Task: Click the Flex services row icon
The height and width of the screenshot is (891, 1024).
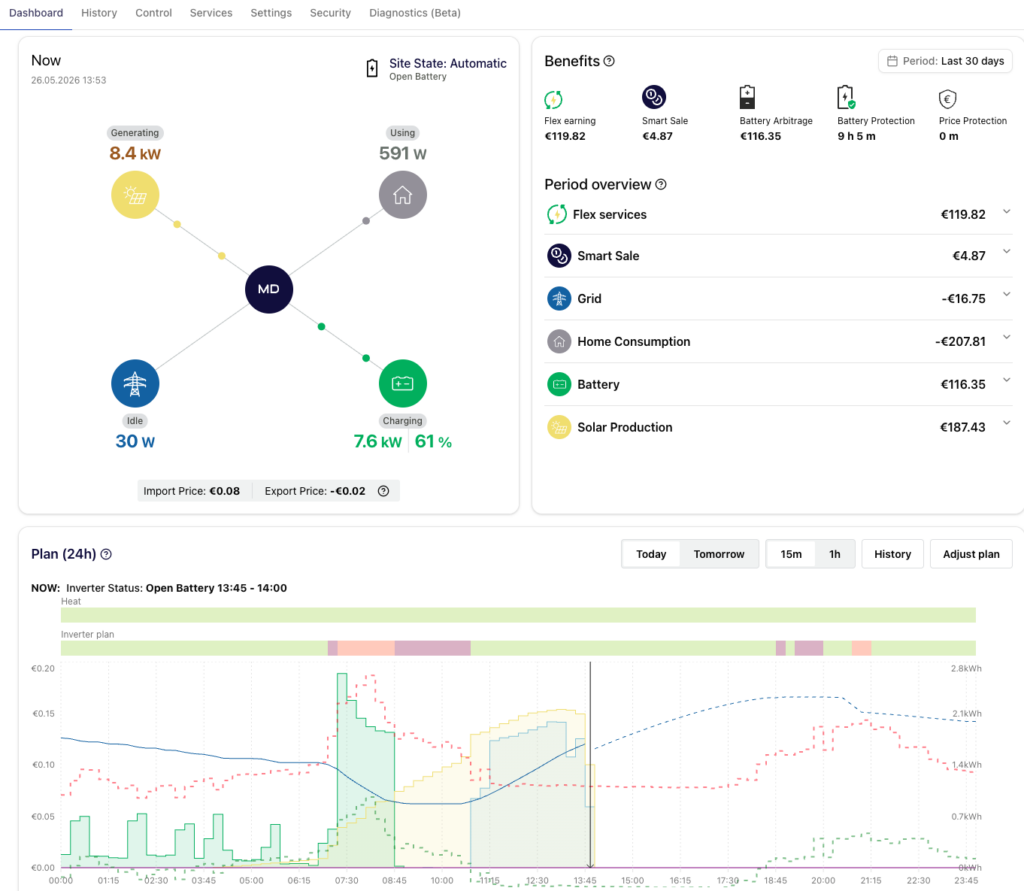Action: point(556,214)
